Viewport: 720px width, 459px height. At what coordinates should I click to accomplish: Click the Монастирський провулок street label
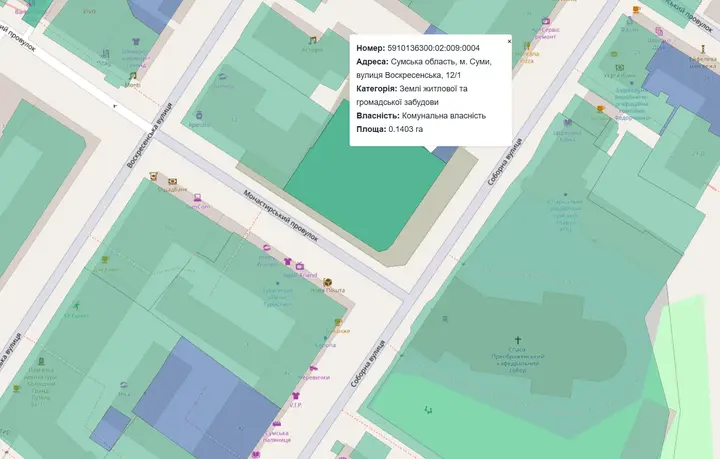tap(281, 216)
